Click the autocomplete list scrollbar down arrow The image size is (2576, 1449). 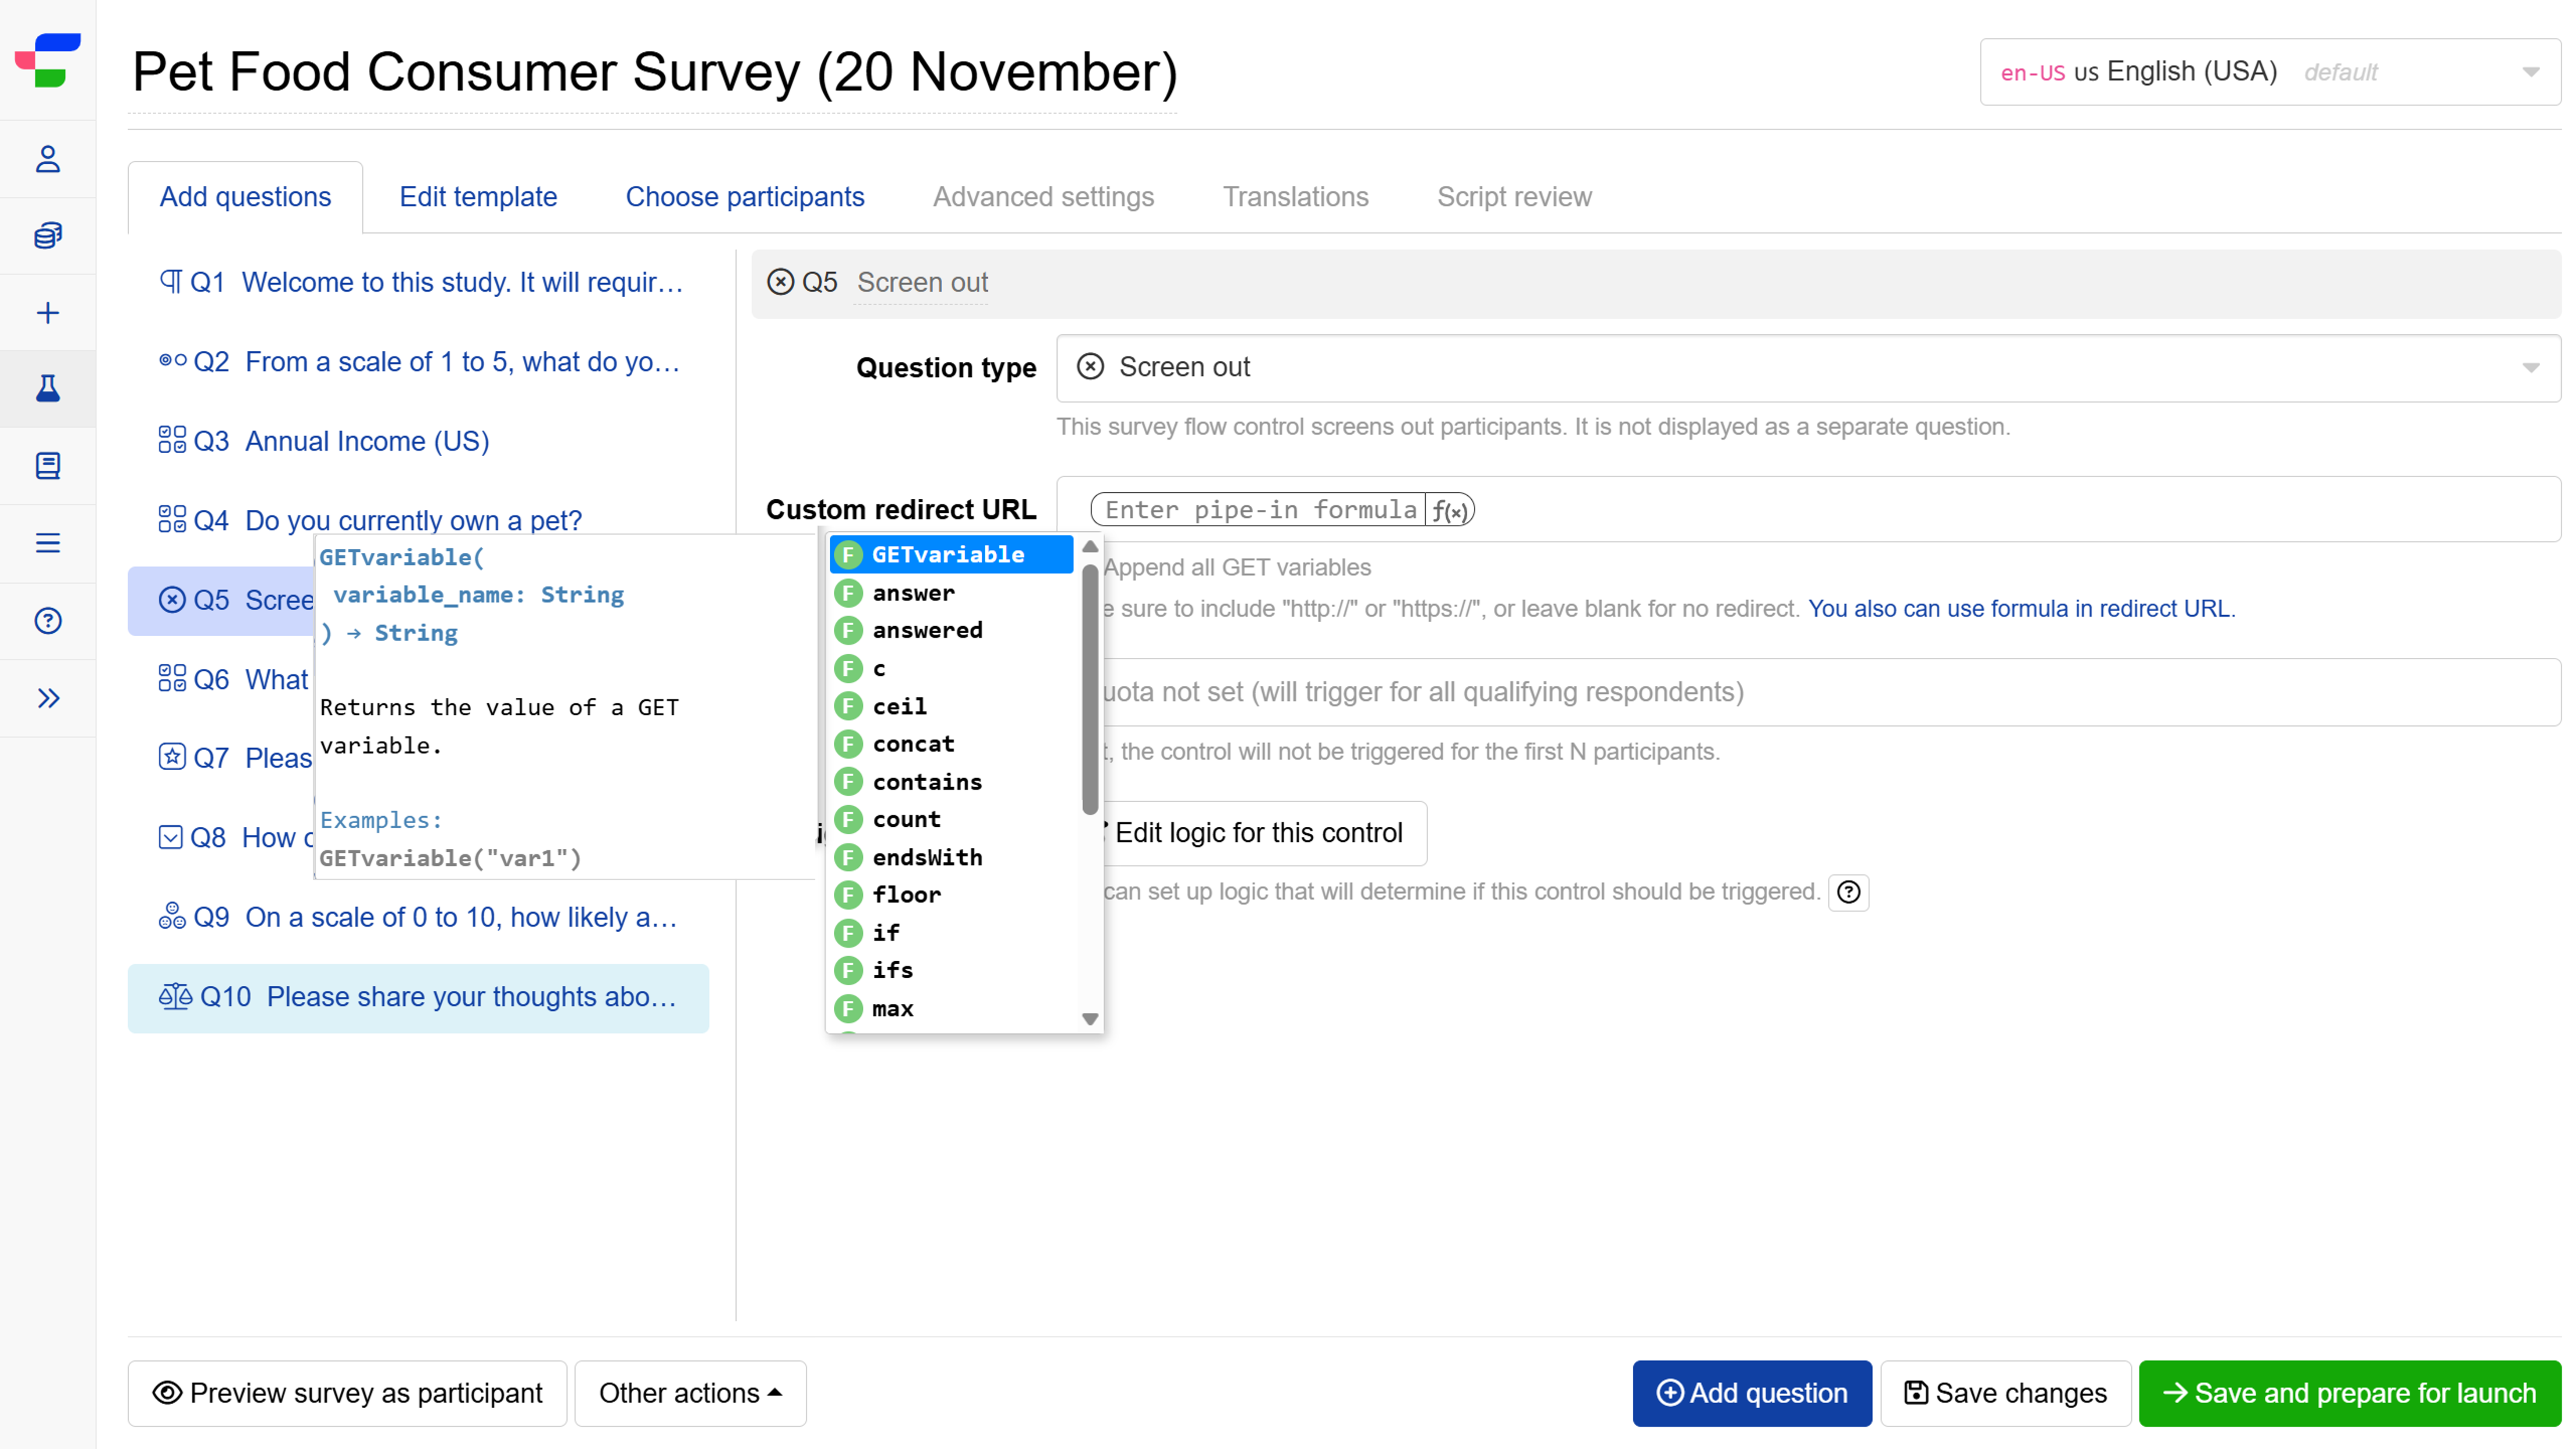click(x=1090, y=1019)
